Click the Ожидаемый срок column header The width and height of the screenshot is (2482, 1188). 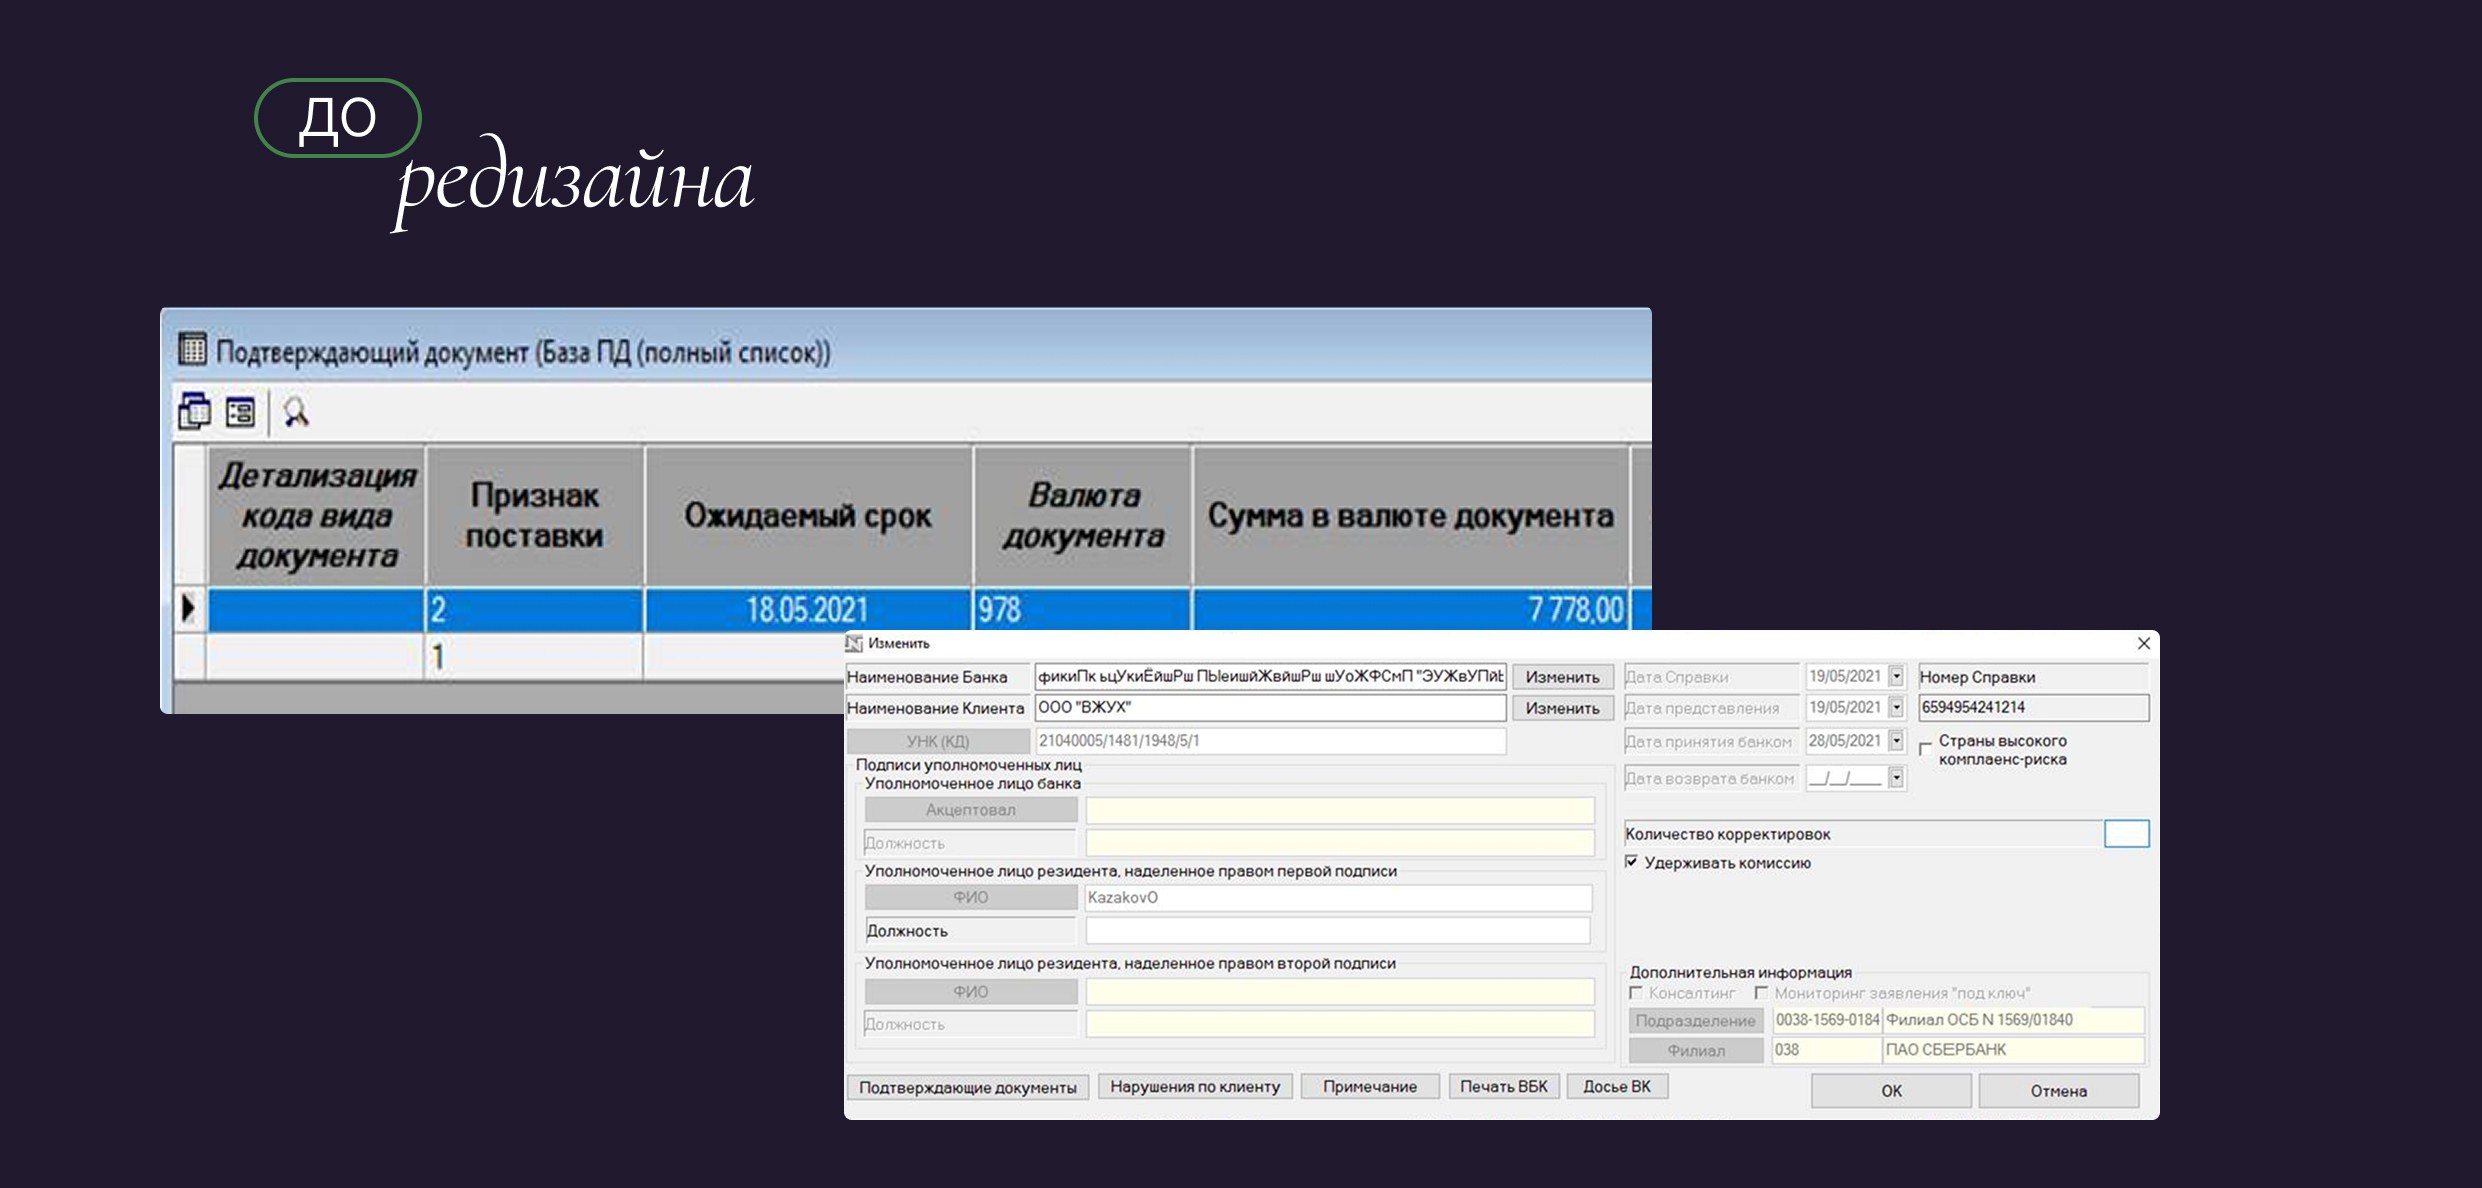pos(808,516)
